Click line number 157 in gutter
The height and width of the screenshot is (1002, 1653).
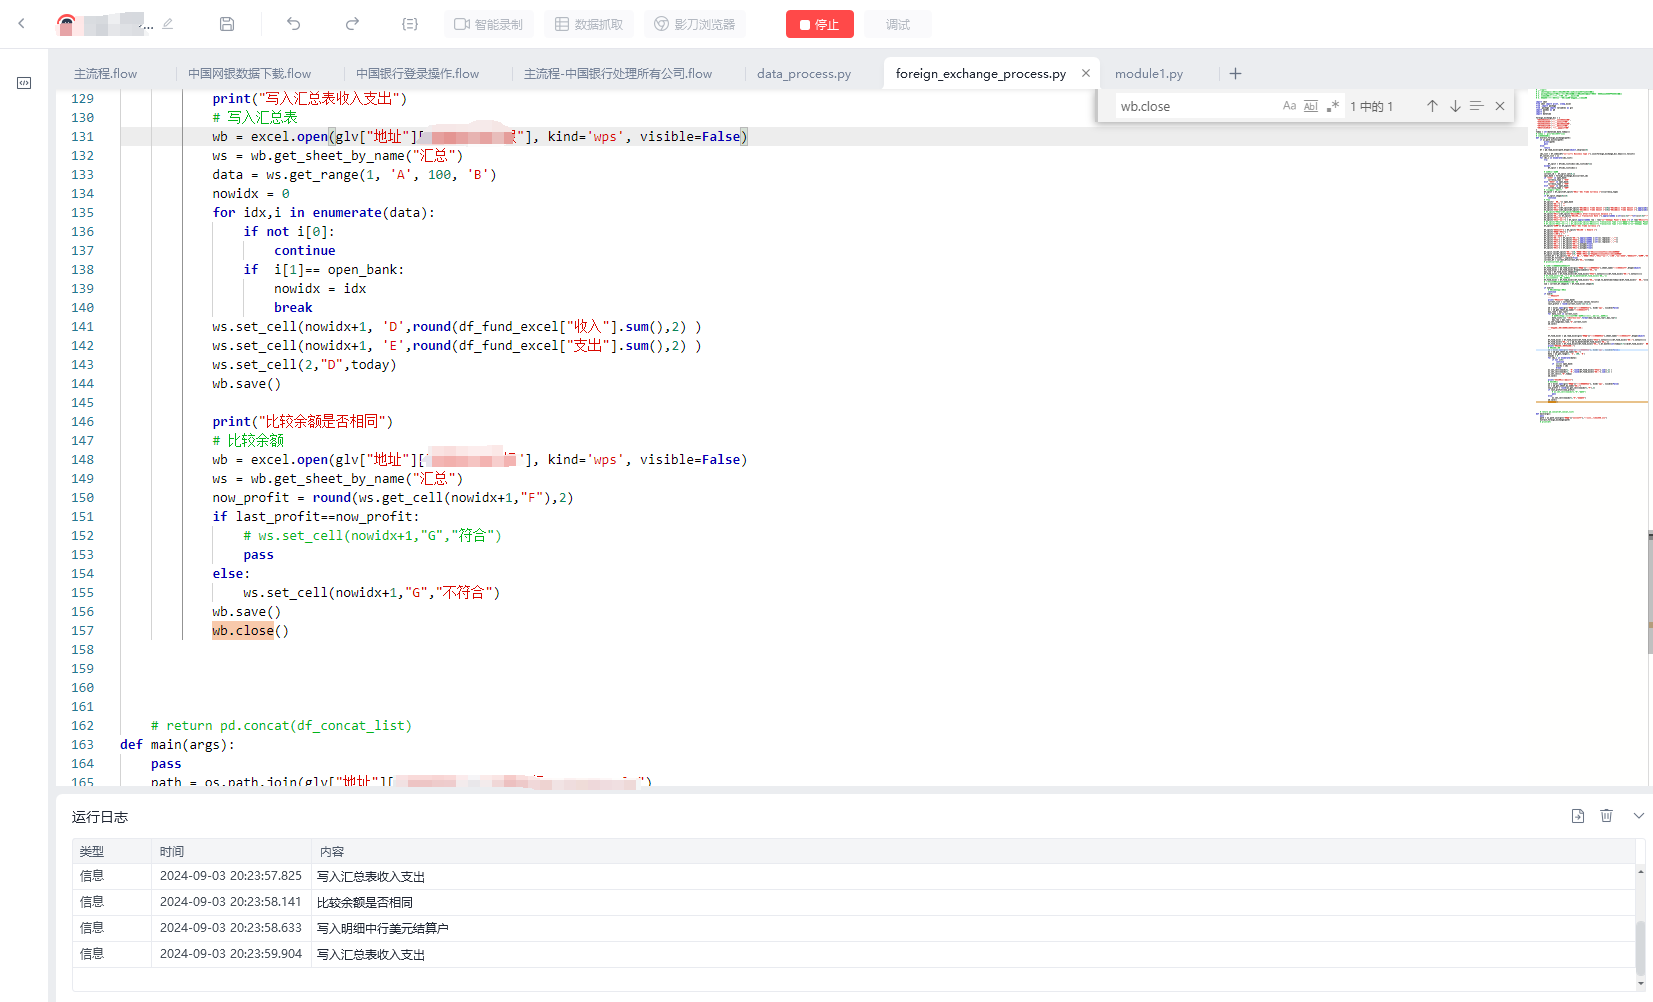click(82, 631)
